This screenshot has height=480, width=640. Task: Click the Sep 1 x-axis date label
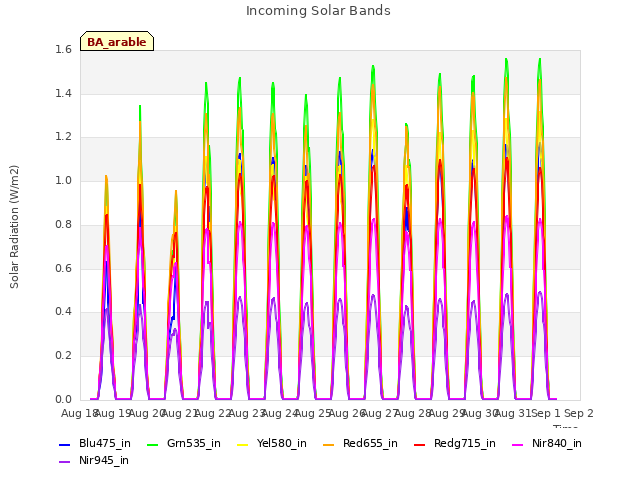point(546,413)
